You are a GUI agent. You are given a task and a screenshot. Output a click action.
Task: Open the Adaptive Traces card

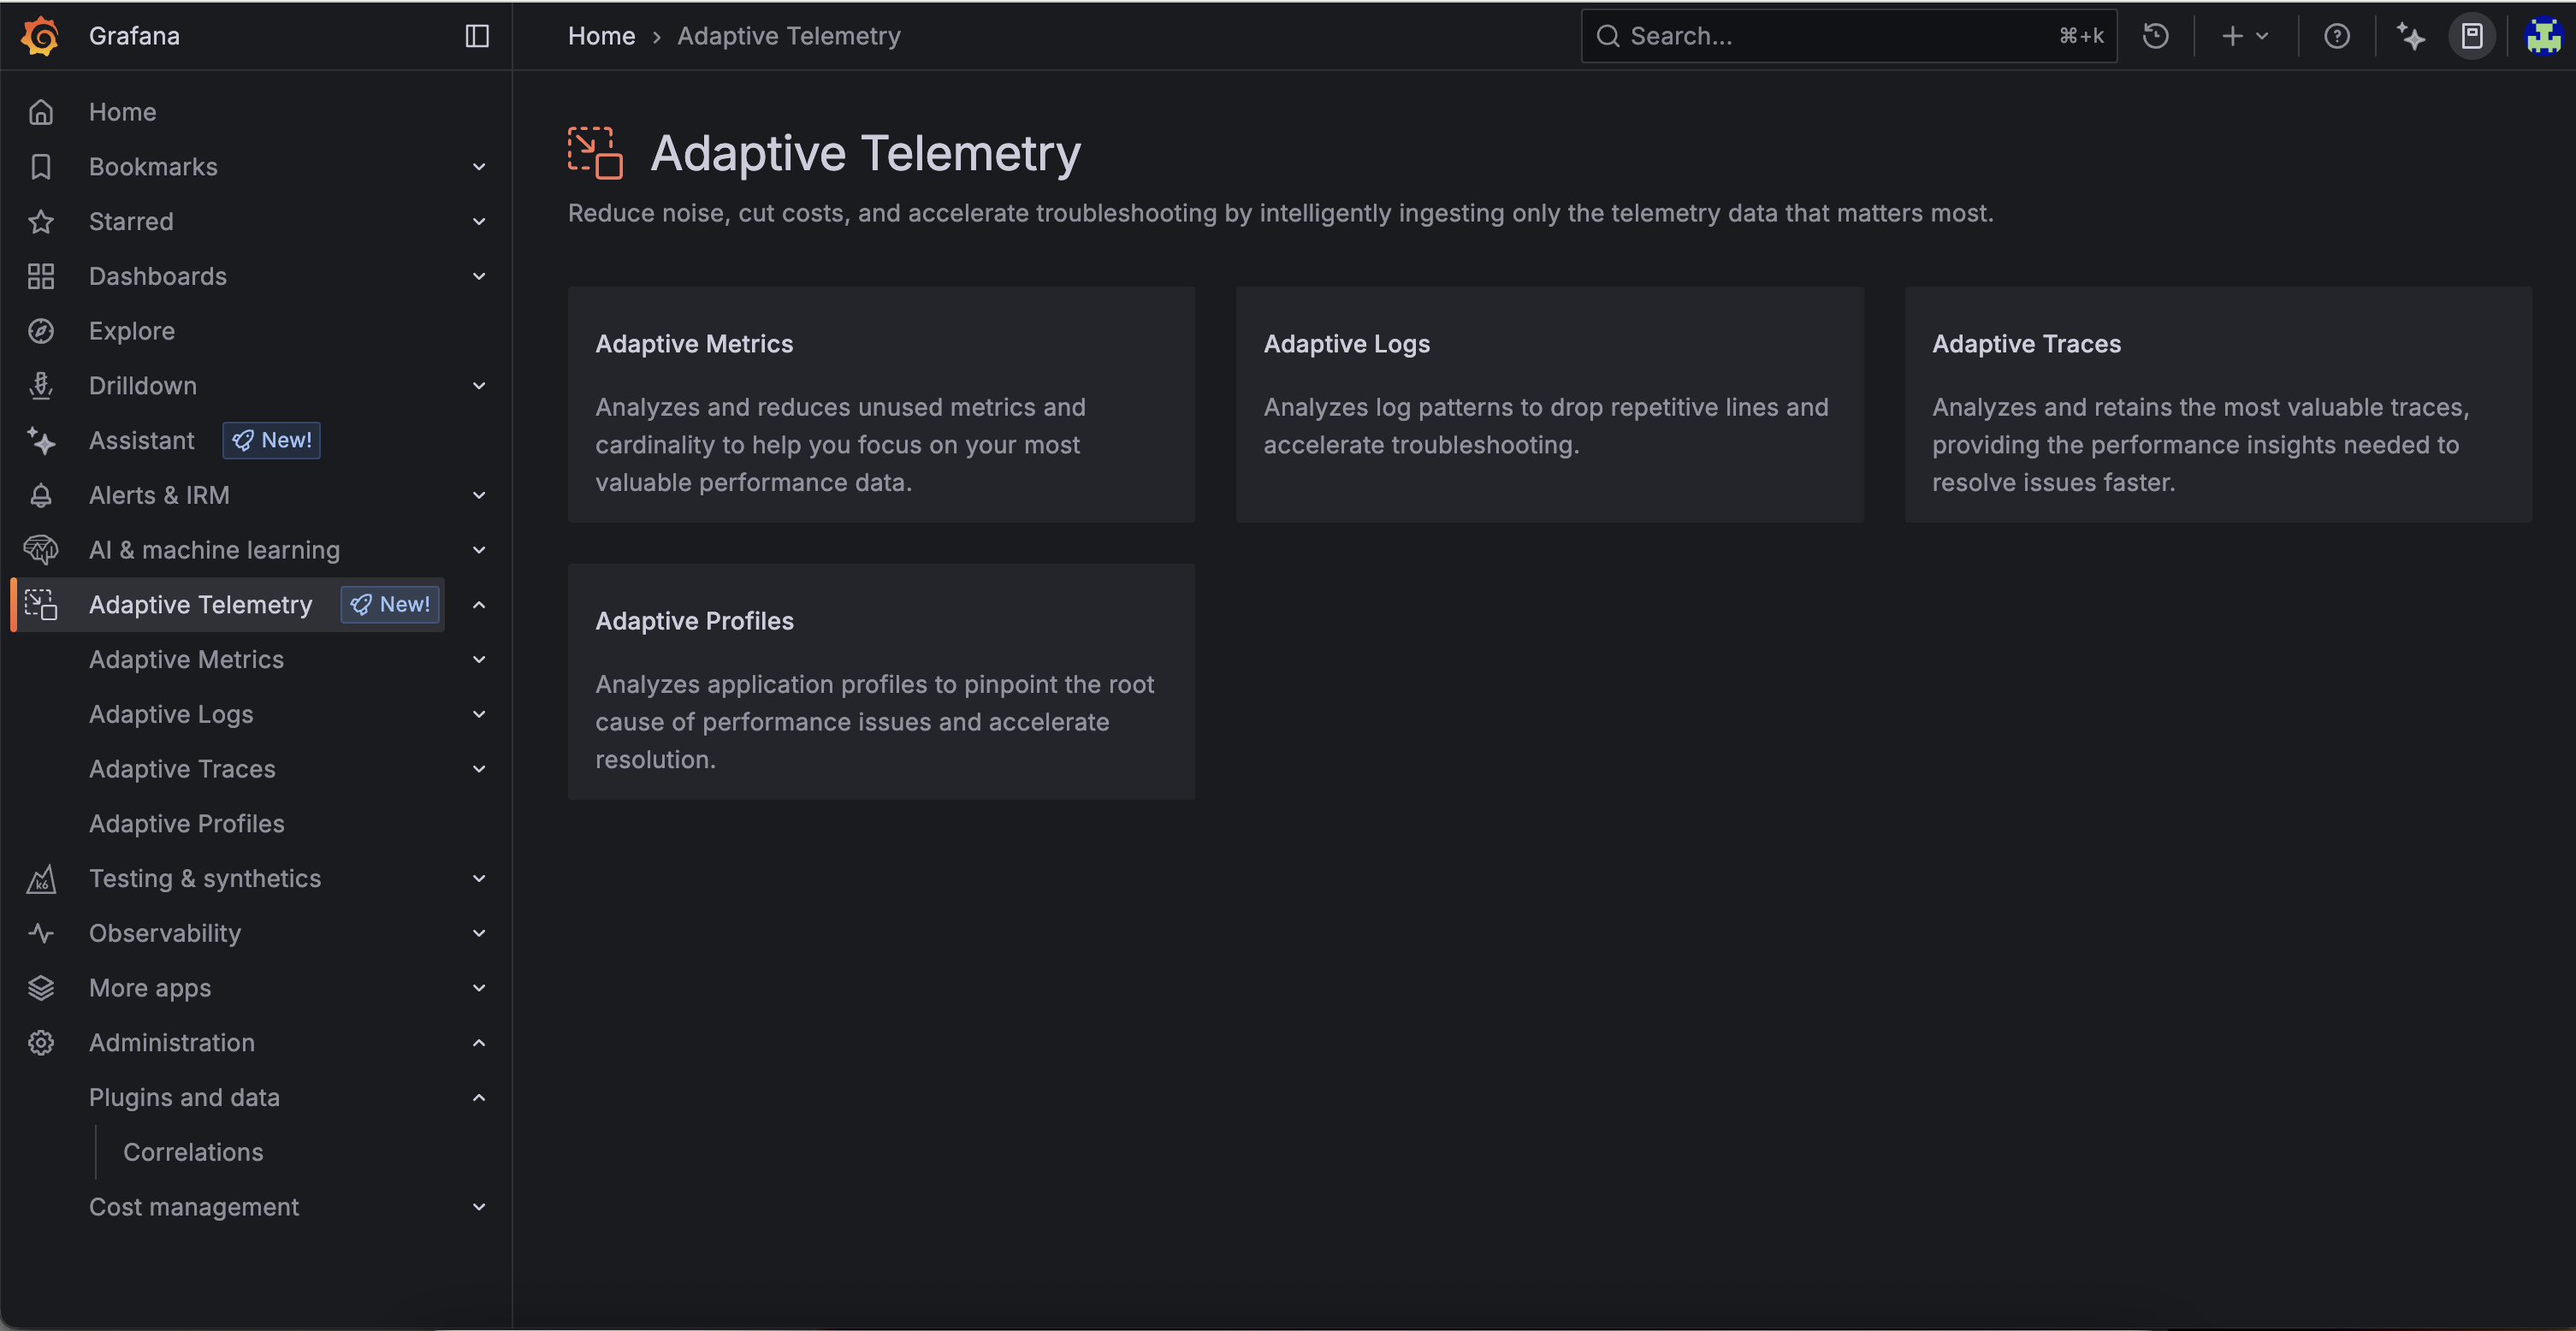point(2217,404)
